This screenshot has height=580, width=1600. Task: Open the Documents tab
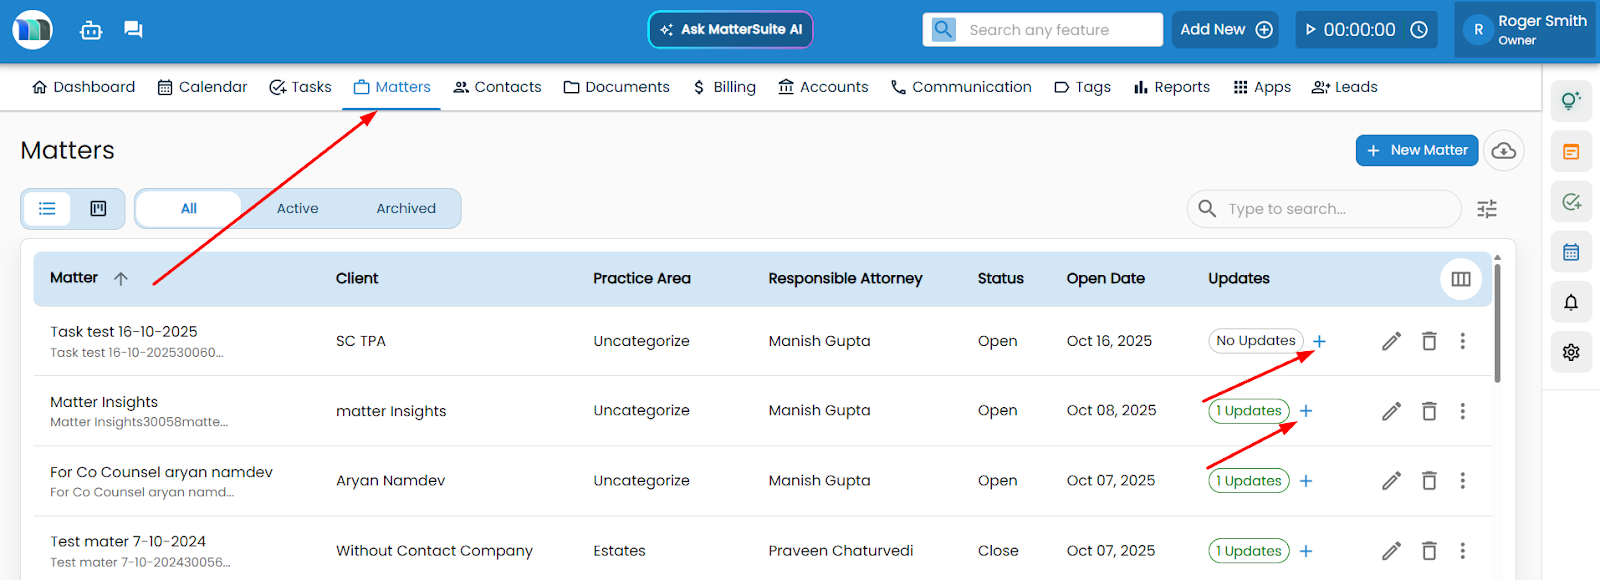coord(616,87)
